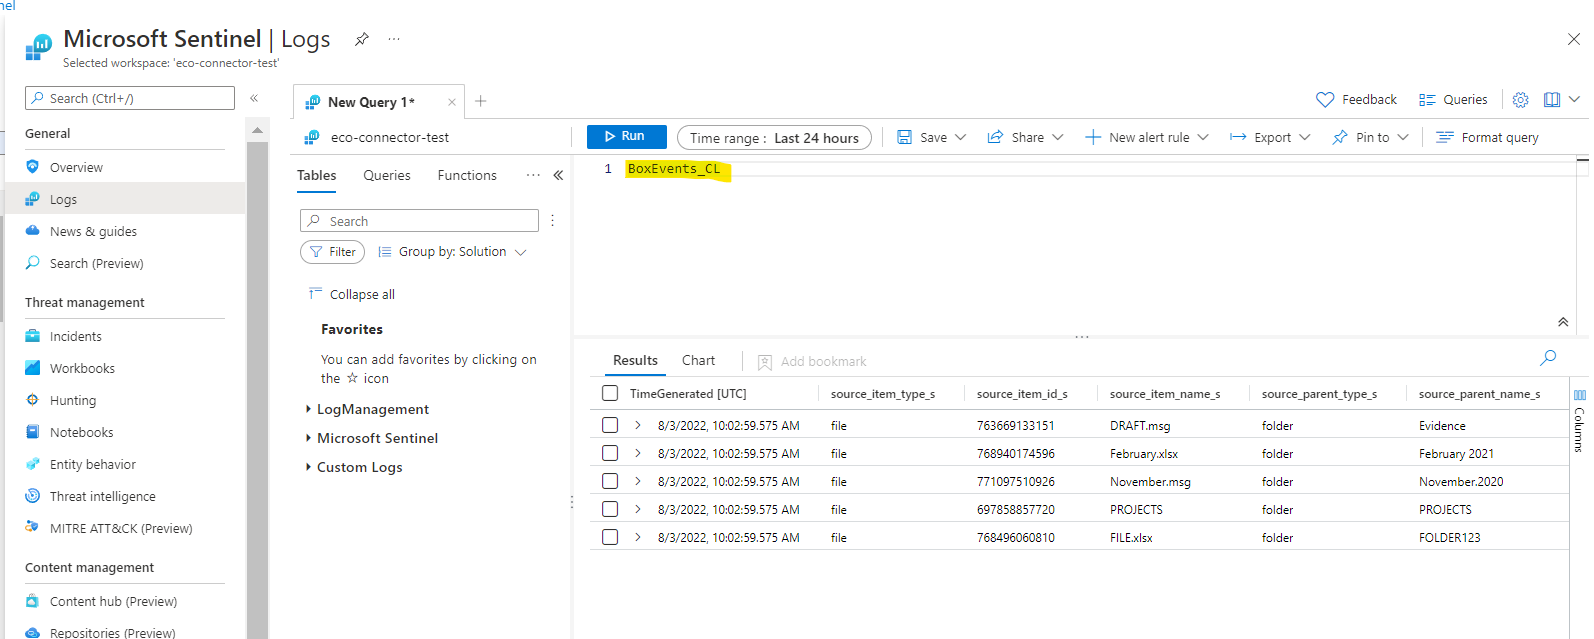Search the results with magnifier icon
This screenshot has height=639, width=1594.
tap(1548, 357)
